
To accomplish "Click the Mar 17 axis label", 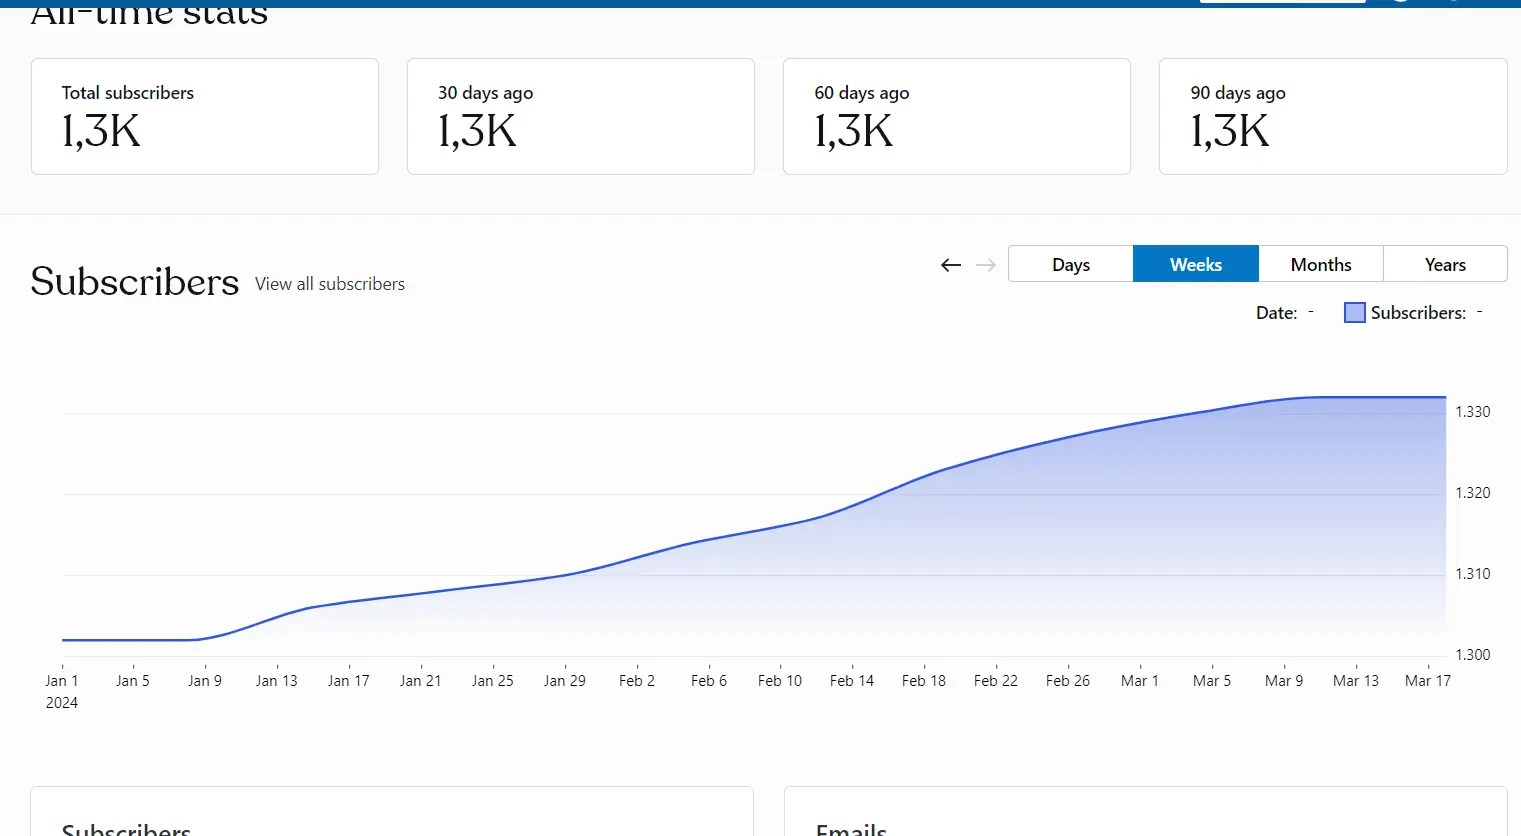I will (1427, 680).
